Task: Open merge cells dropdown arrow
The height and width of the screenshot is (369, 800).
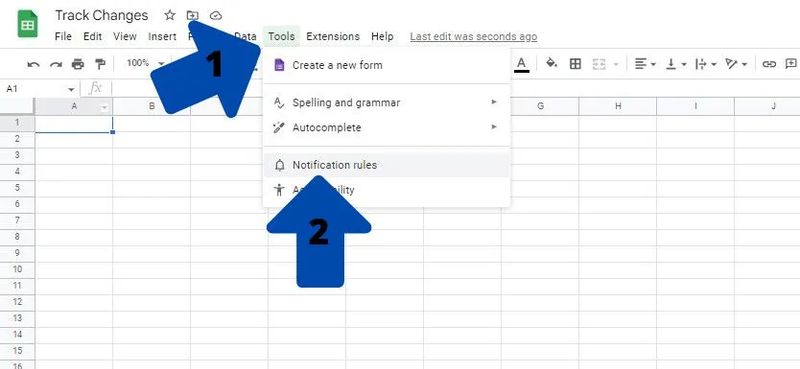Action: click(615, 64)
